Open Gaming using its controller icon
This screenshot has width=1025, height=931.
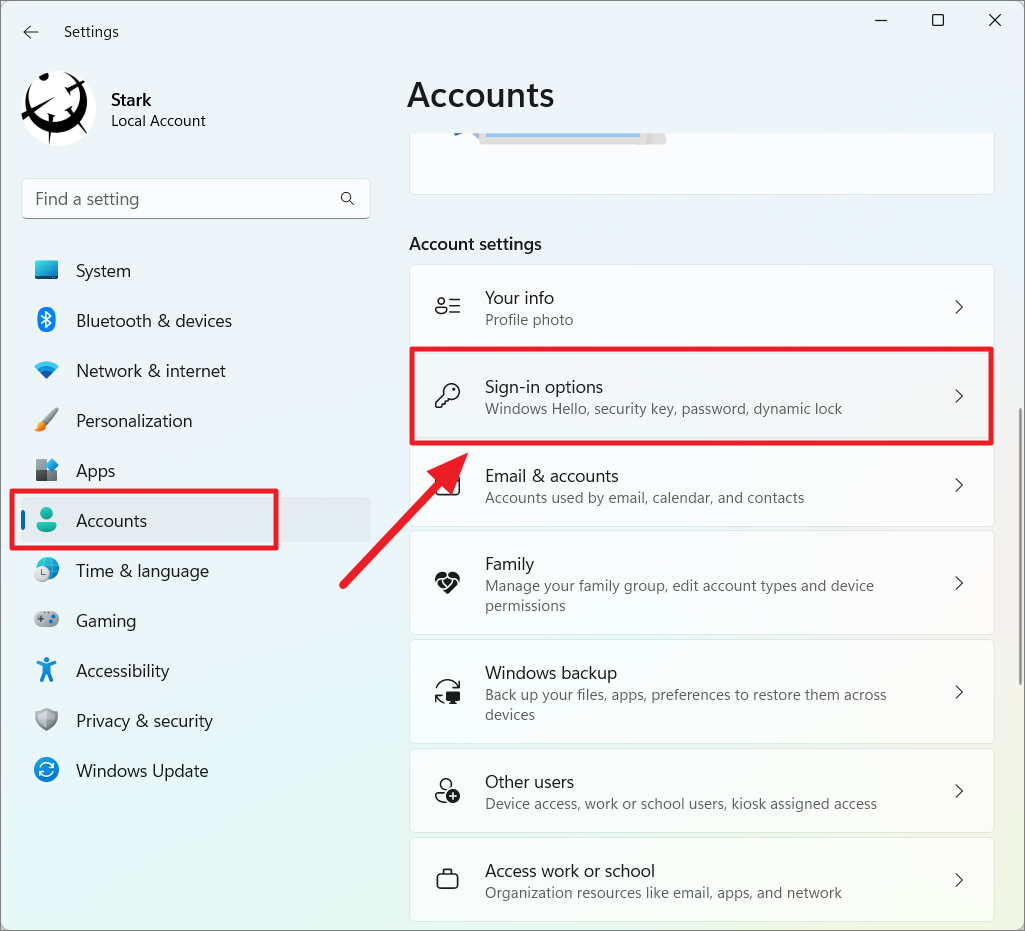coord(46,620)
